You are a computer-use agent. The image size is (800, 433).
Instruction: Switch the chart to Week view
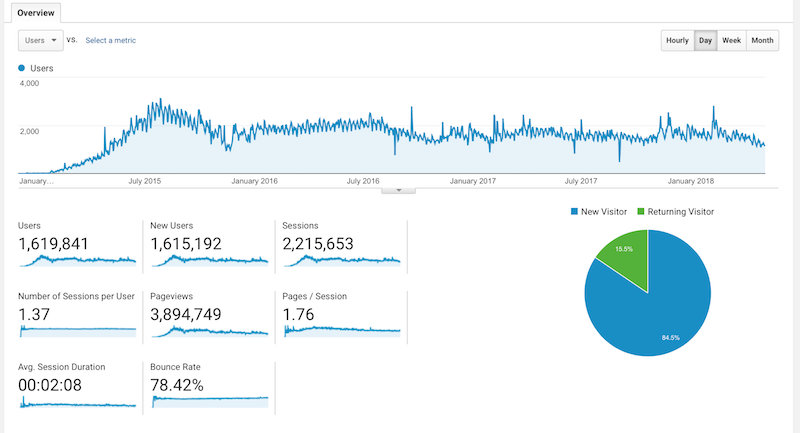point(731,40)
